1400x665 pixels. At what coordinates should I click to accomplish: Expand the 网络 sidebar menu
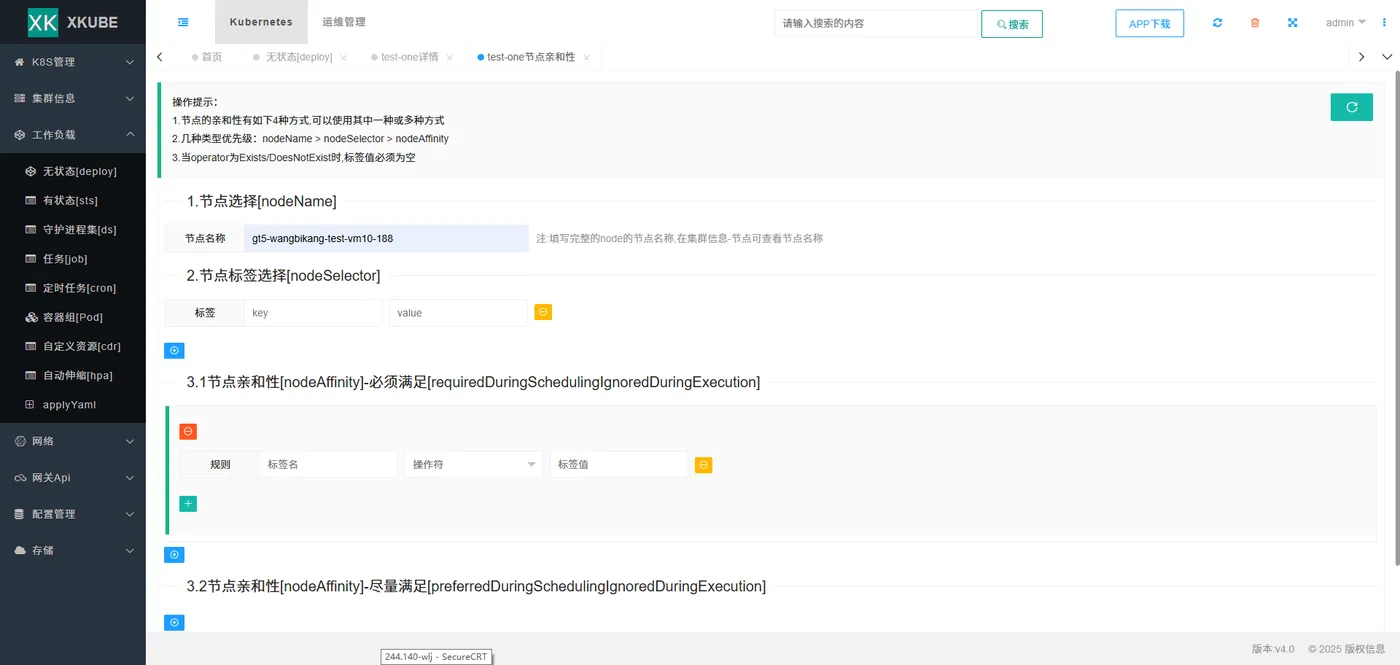[x=73, y=441]
